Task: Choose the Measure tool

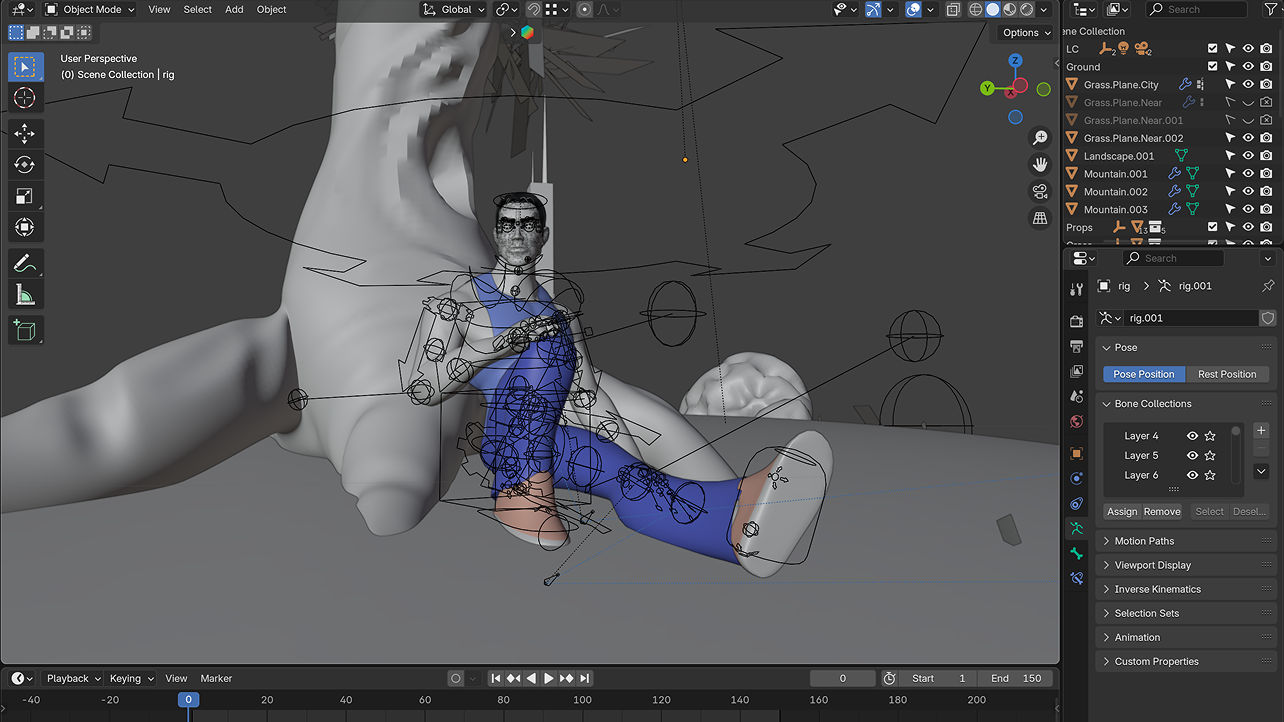Action: pyautogui.click(x=25, y=295)
